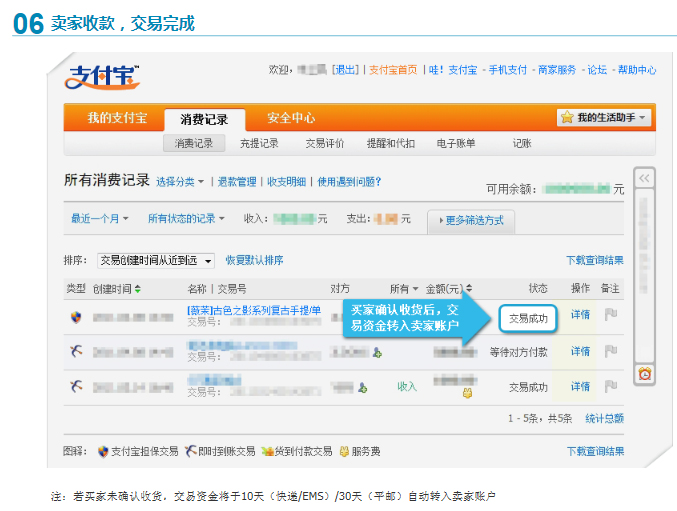The image size is (677, 511).
Task: Expand 更多筛选方式 filter options
Action: [471, 220]
